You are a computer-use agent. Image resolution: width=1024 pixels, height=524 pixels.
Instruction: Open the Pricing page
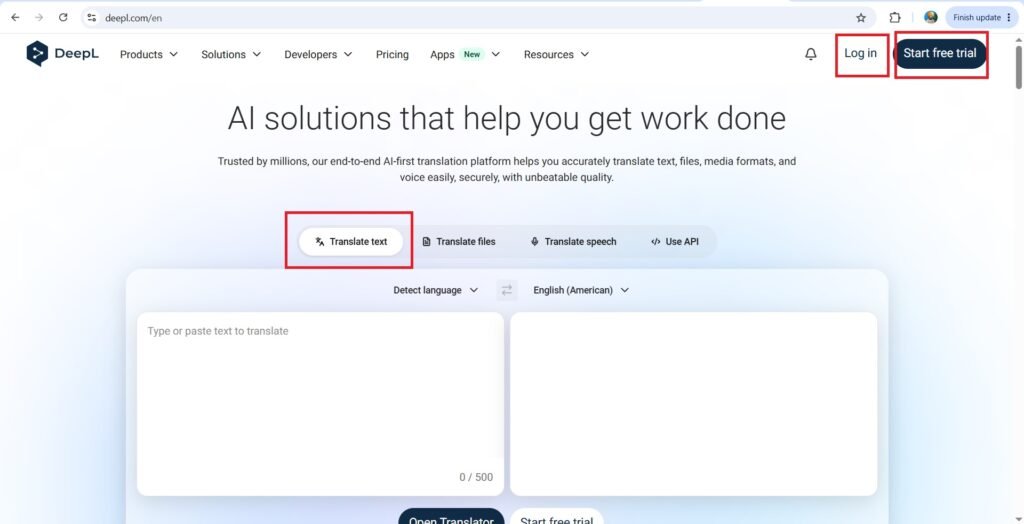(392, 55)
